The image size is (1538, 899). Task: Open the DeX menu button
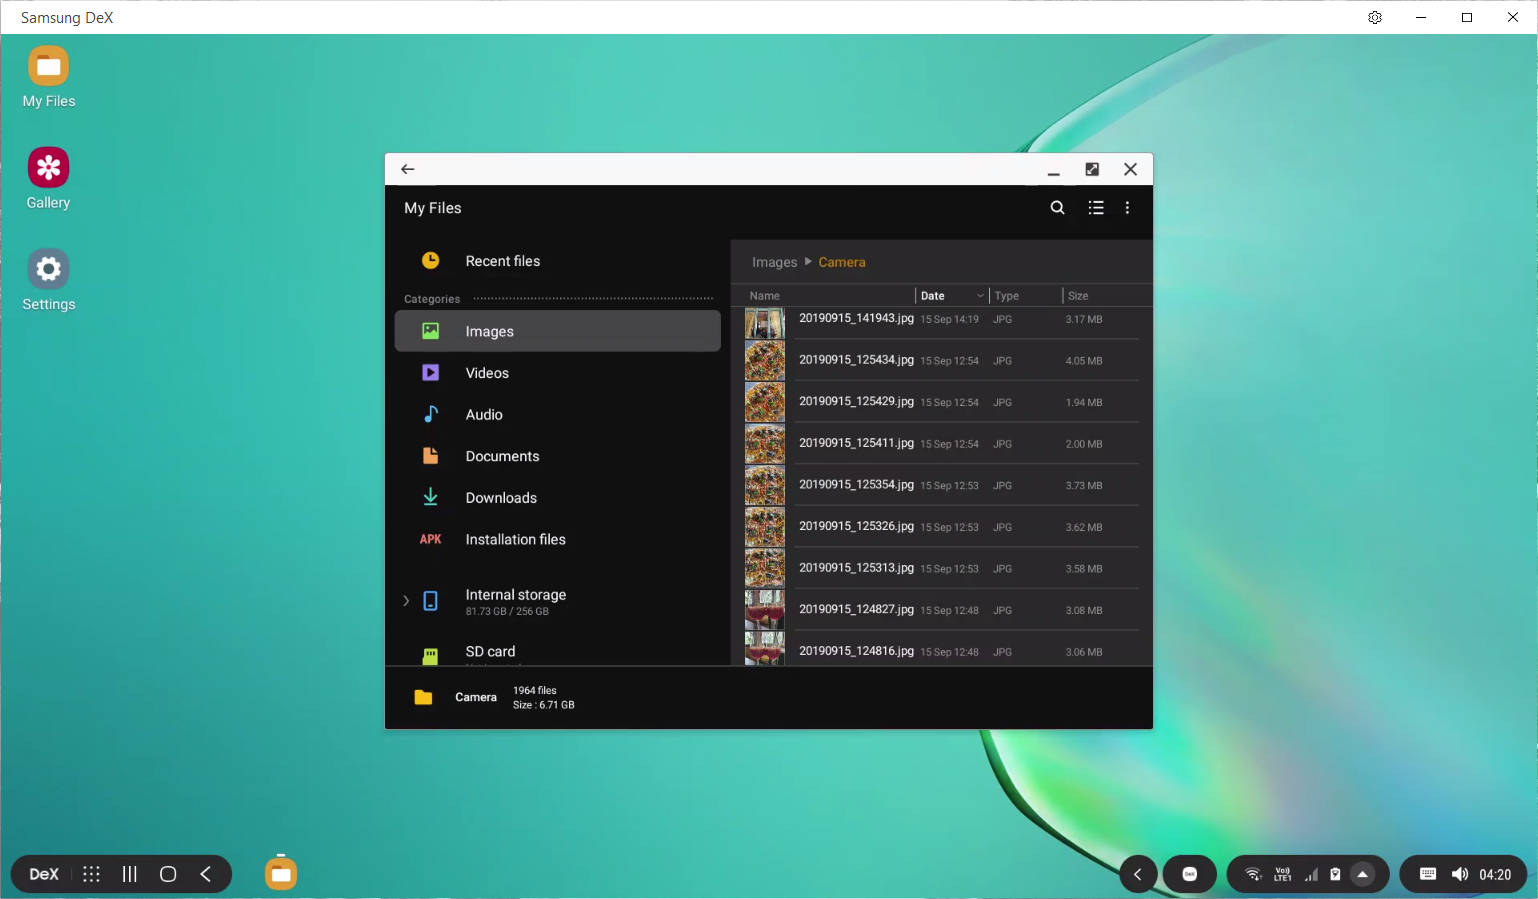tap(44, 874)
